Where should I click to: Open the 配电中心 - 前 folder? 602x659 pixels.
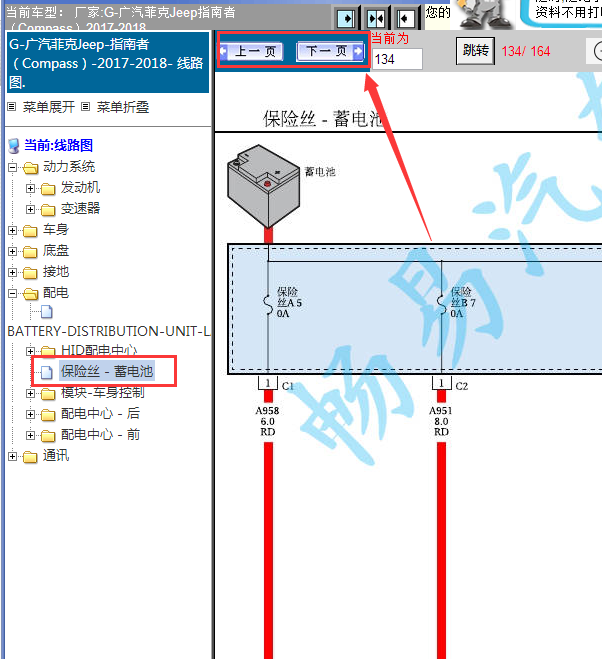100,435
